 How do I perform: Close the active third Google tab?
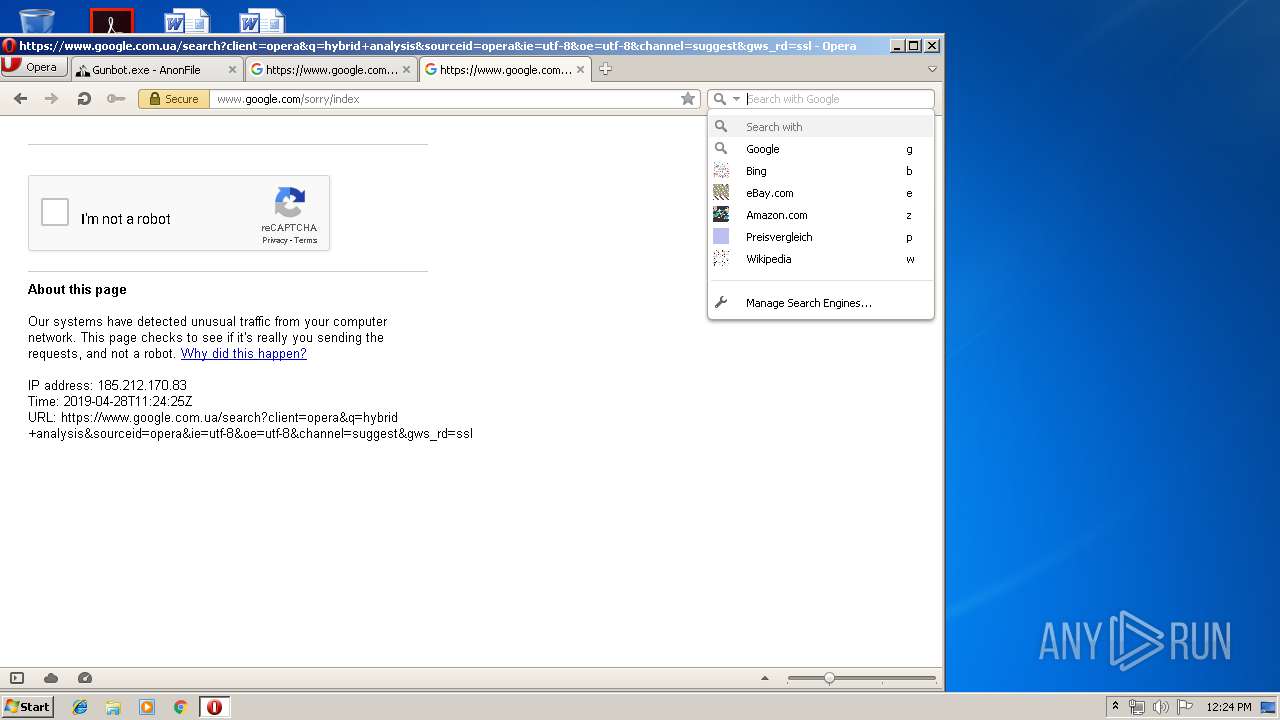[580, 70]
